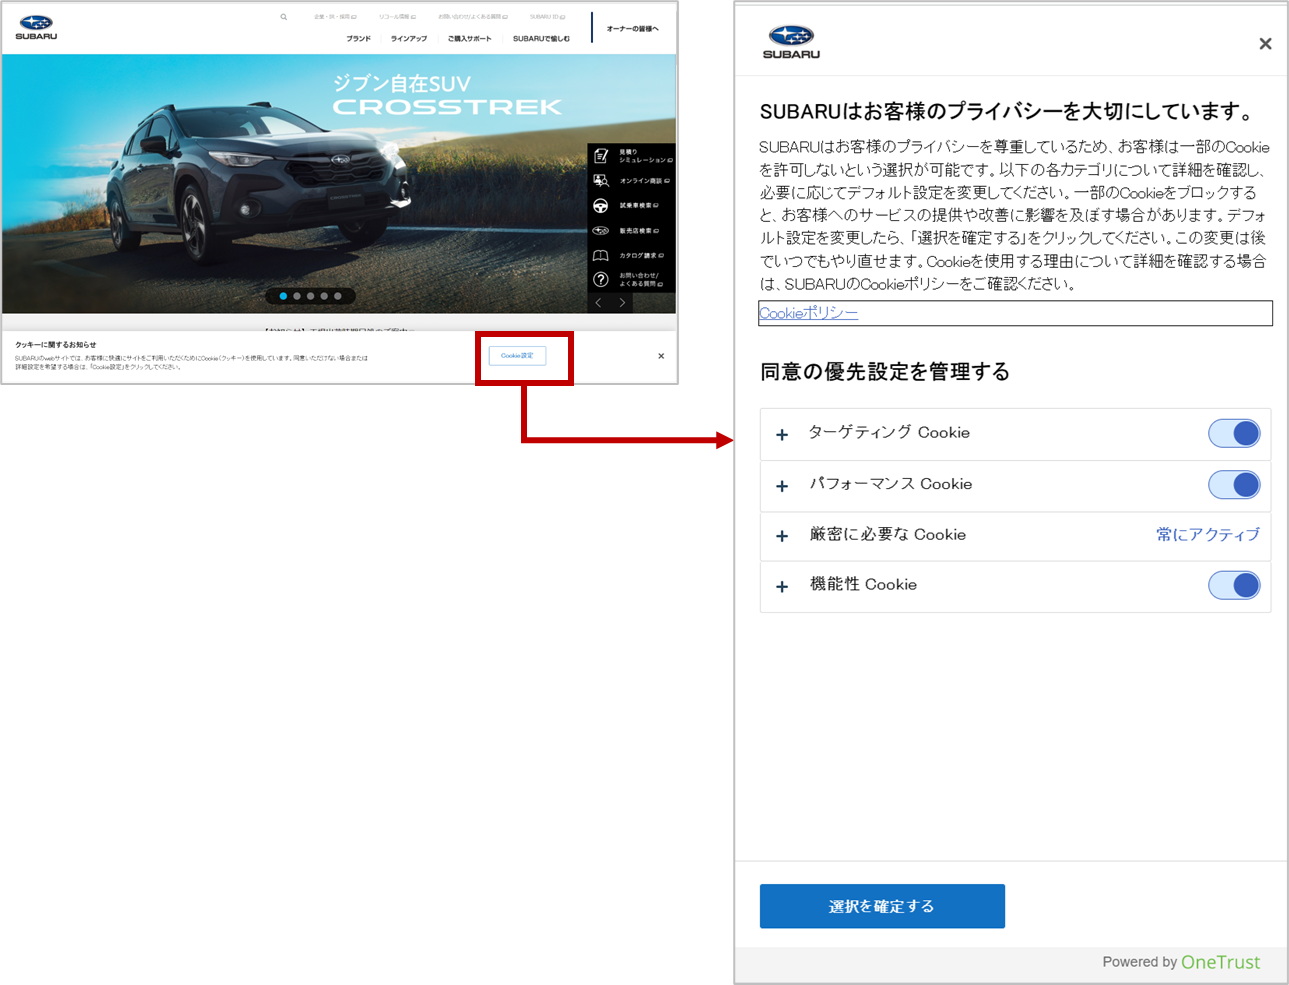Click the クッキーに関するお知らせ banner title
This screenshot has width=1289, height=985.
[56, 345]
